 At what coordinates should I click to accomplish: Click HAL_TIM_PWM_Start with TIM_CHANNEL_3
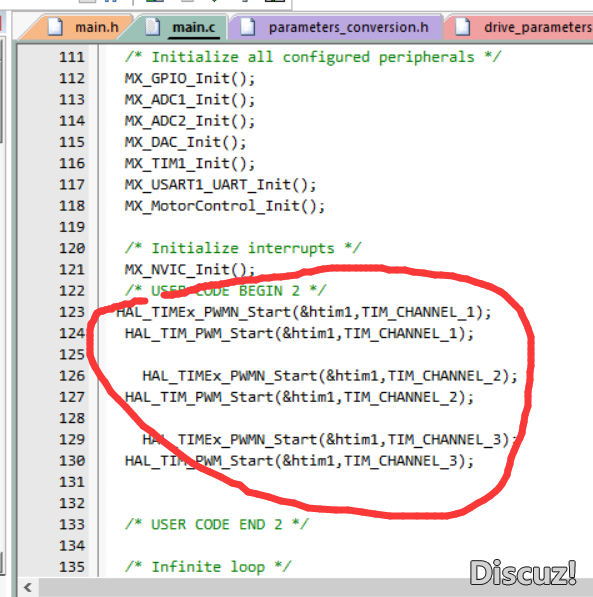(299, 461)
